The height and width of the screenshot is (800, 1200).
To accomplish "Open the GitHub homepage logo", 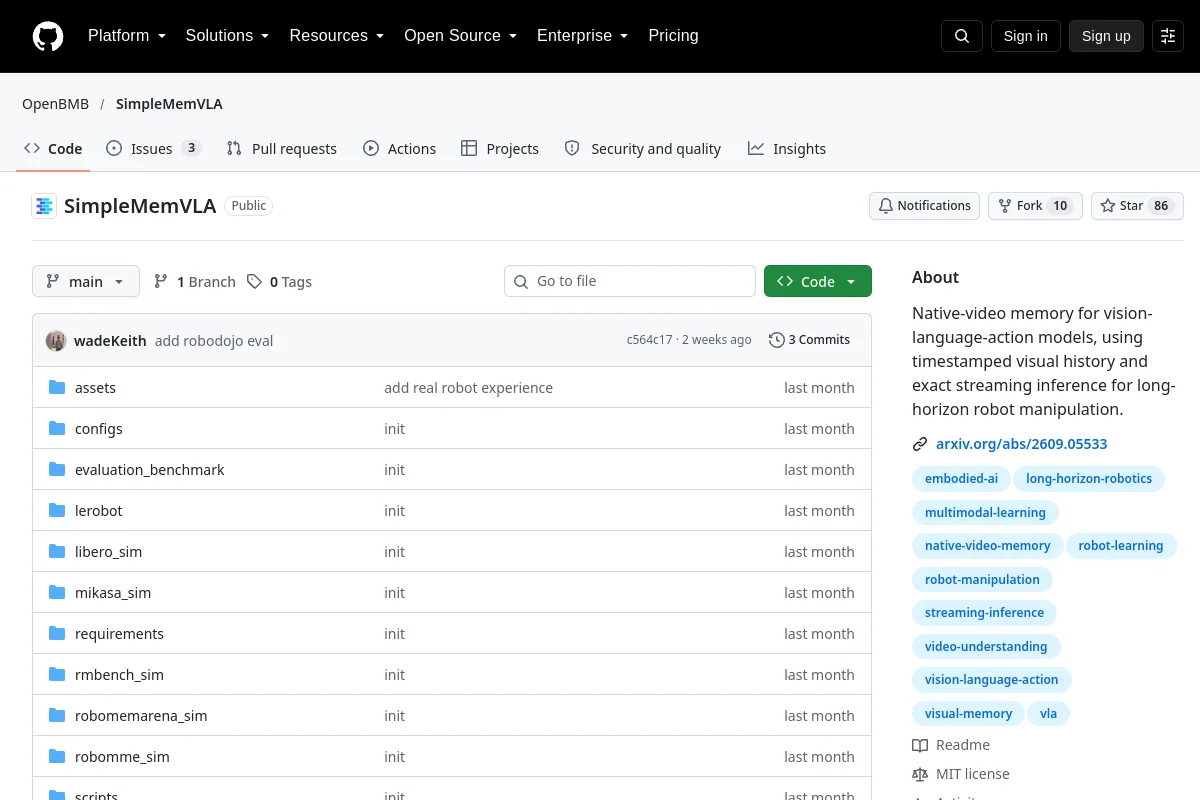I will (x=48, y=36).
